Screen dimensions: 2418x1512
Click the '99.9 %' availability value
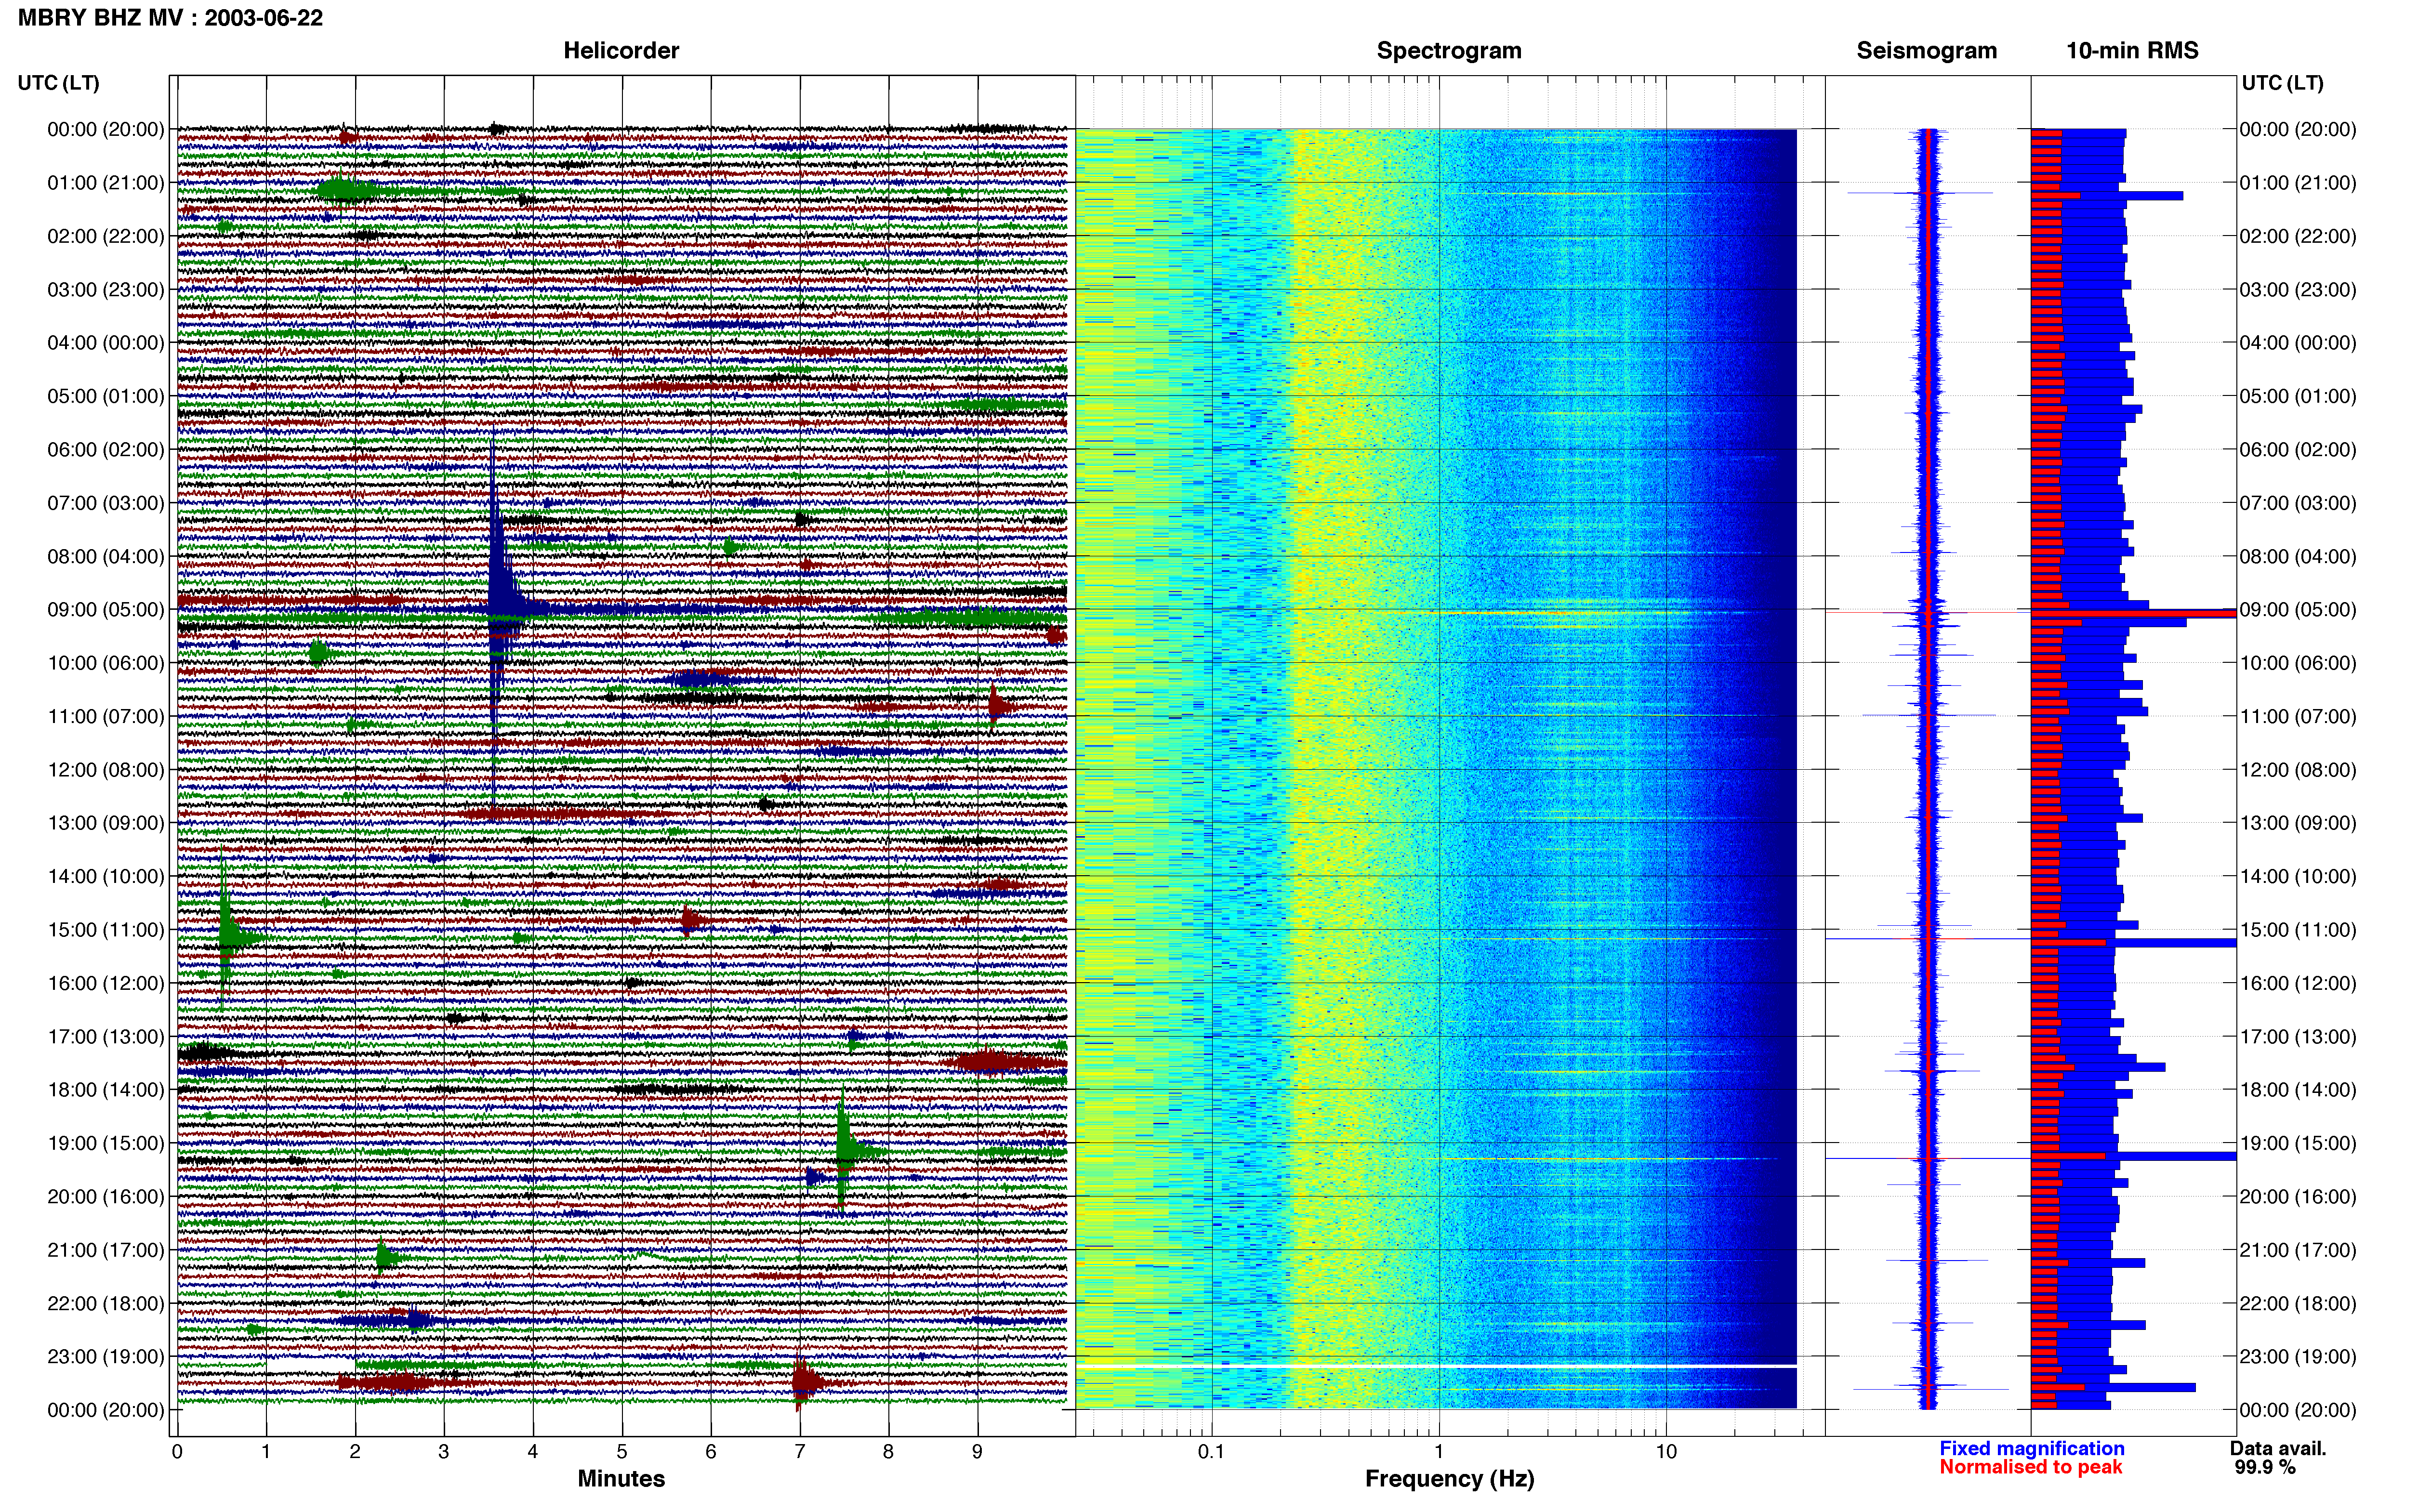(2265, 1467)
